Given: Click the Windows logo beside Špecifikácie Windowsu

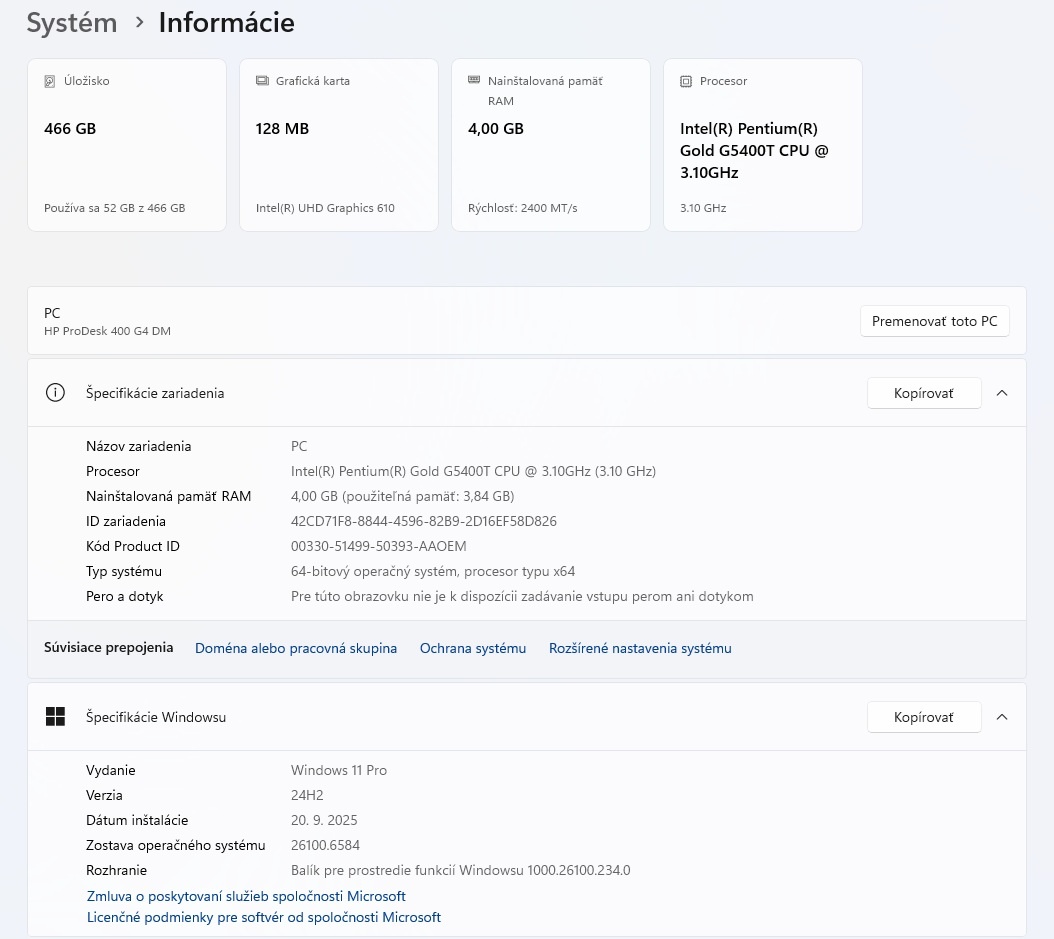Looking at the screenshot, I should point(55,717).
